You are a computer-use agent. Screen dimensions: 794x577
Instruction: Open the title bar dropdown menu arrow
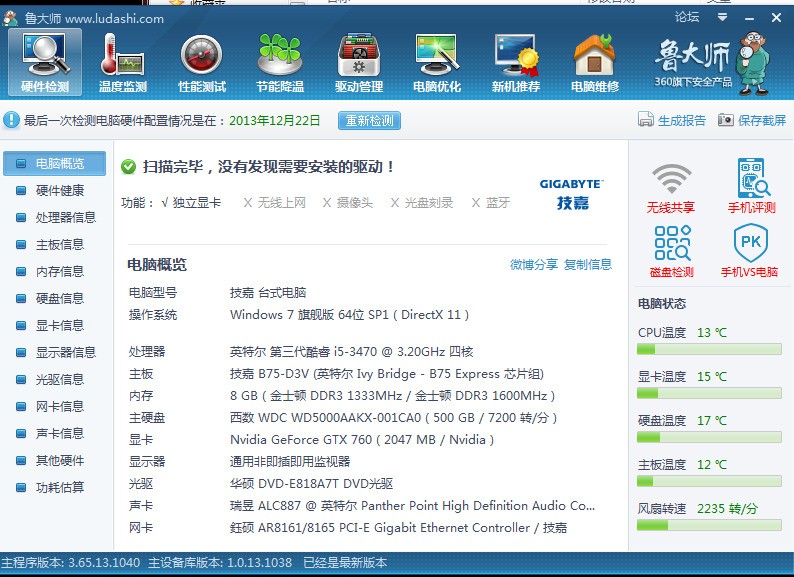(723, 17)
